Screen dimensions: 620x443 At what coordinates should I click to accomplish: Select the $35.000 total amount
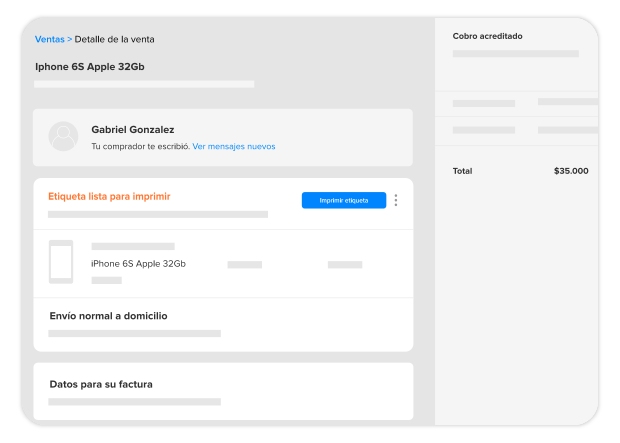click(x=571, y=171)
